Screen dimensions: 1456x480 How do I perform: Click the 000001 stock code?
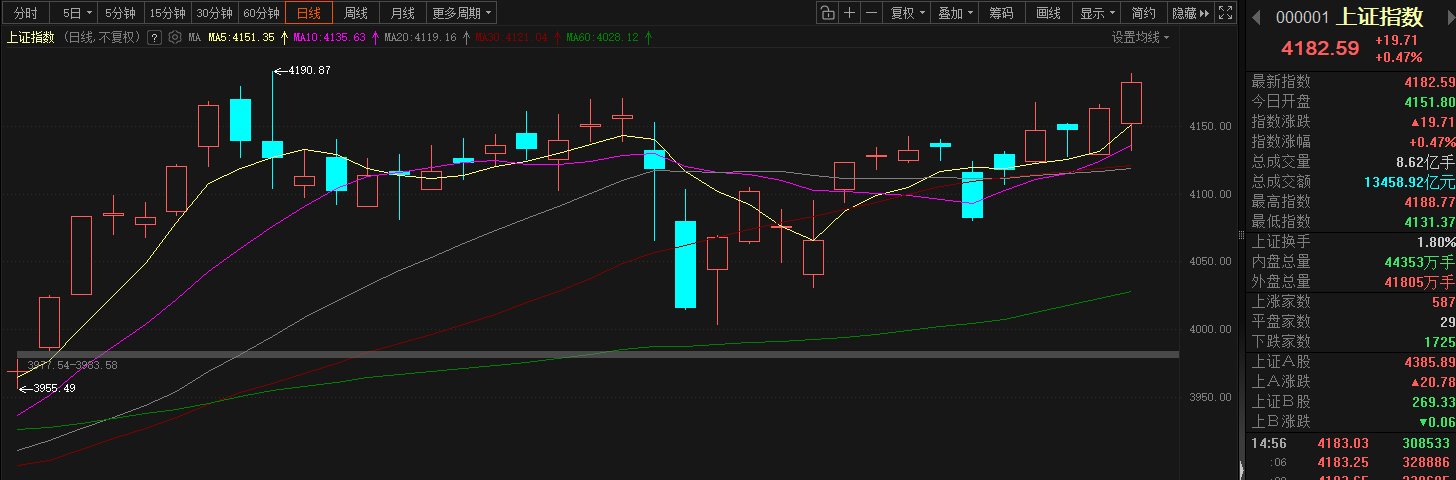[1302, 18]
